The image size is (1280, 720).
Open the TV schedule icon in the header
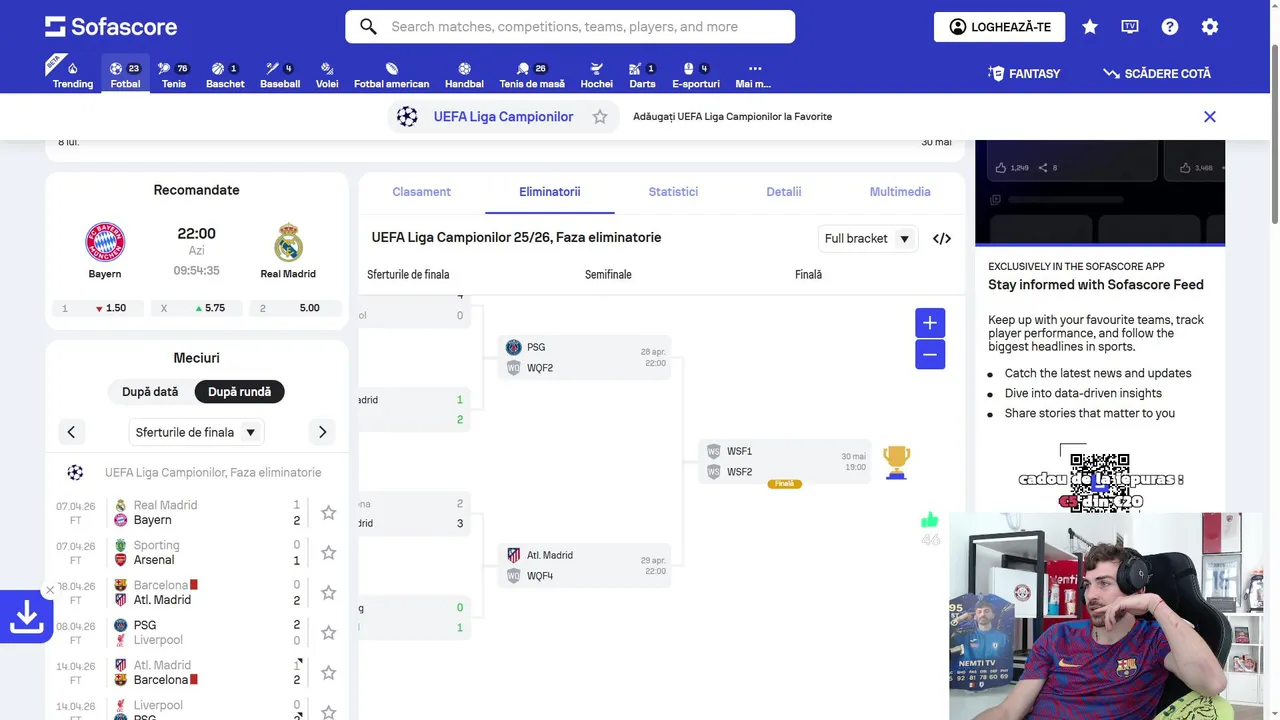click(x=1130, y=27)
